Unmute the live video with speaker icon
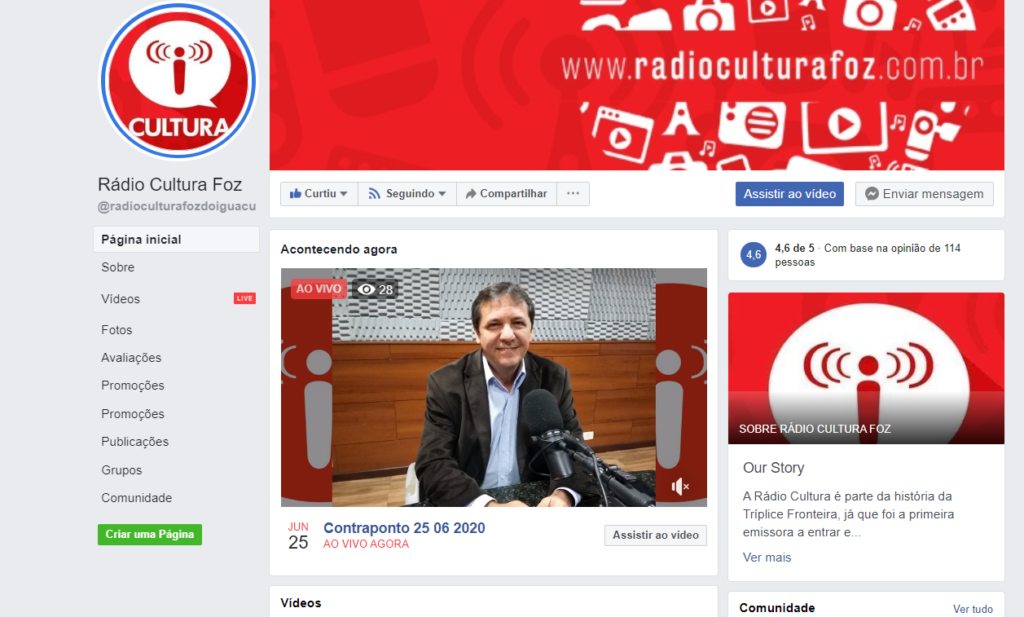Screen dimensions: 1024x617 click(x=680, y=486)
